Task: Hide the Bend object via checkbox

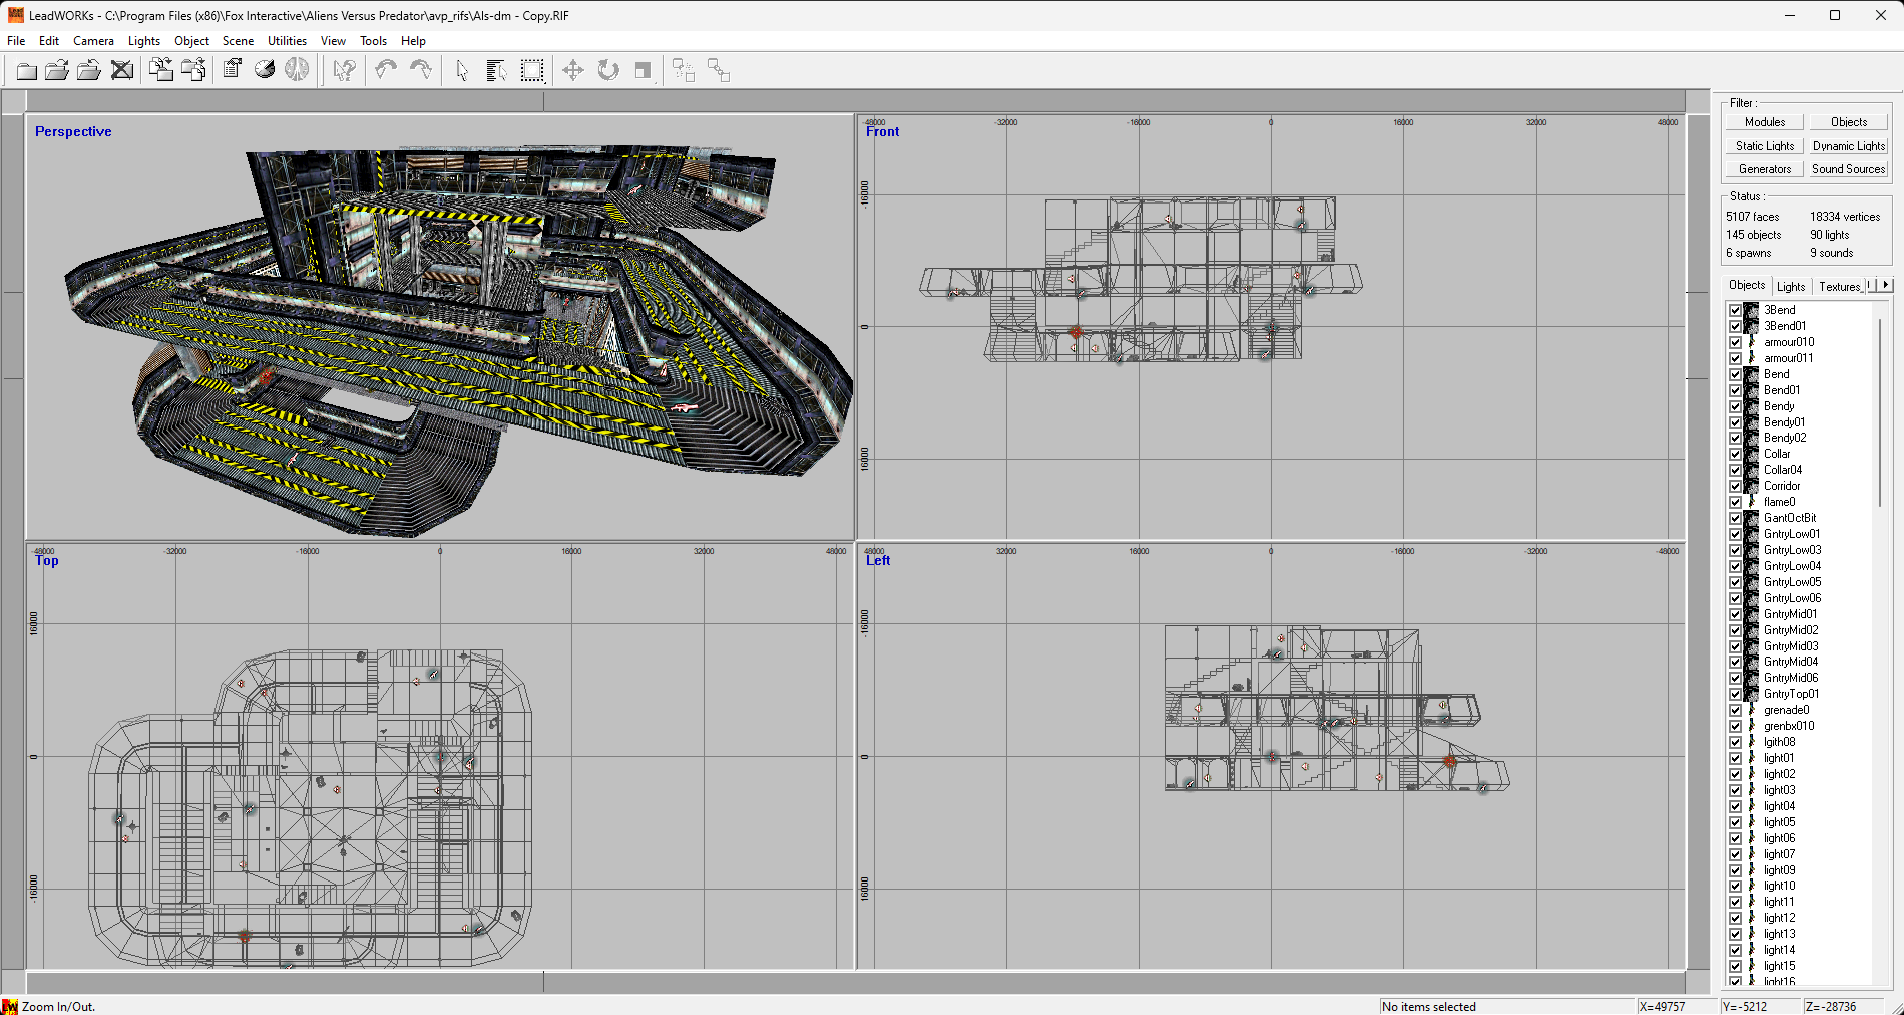Action: click(x=1736, y=374)
